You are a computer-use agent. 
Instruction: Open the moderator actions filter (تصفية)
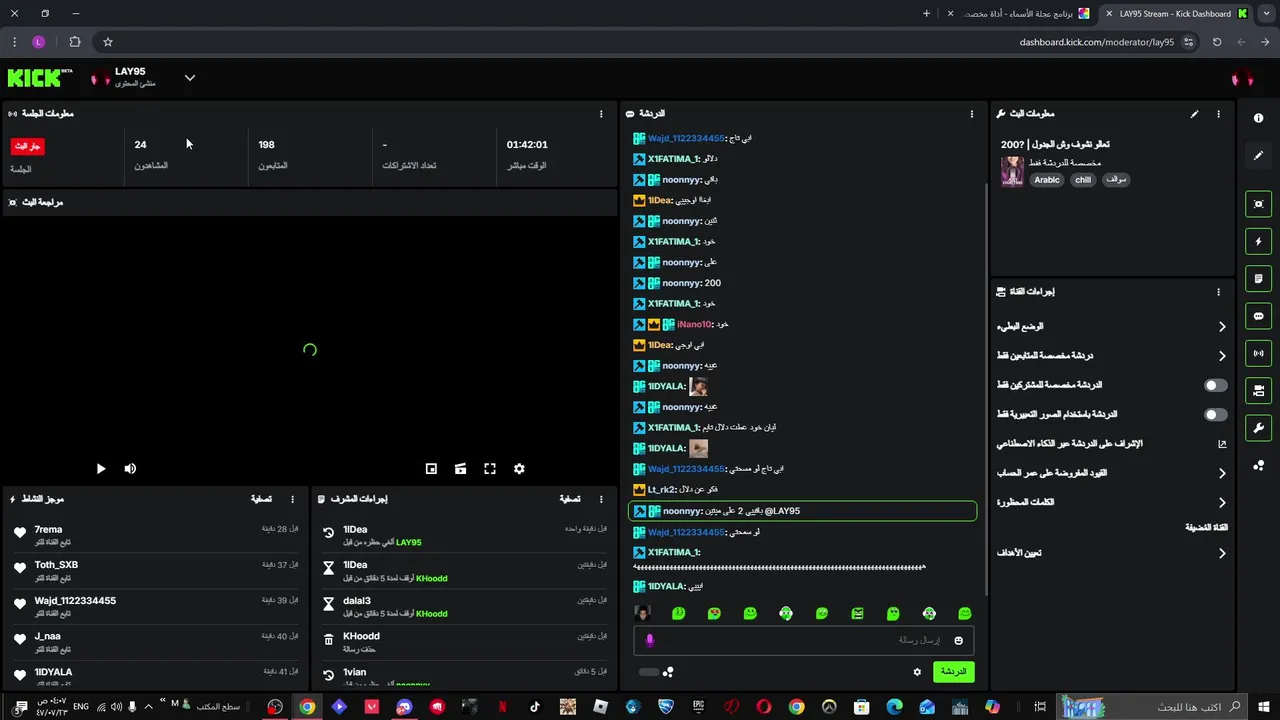pyautogui.click(x=569, y=499)
